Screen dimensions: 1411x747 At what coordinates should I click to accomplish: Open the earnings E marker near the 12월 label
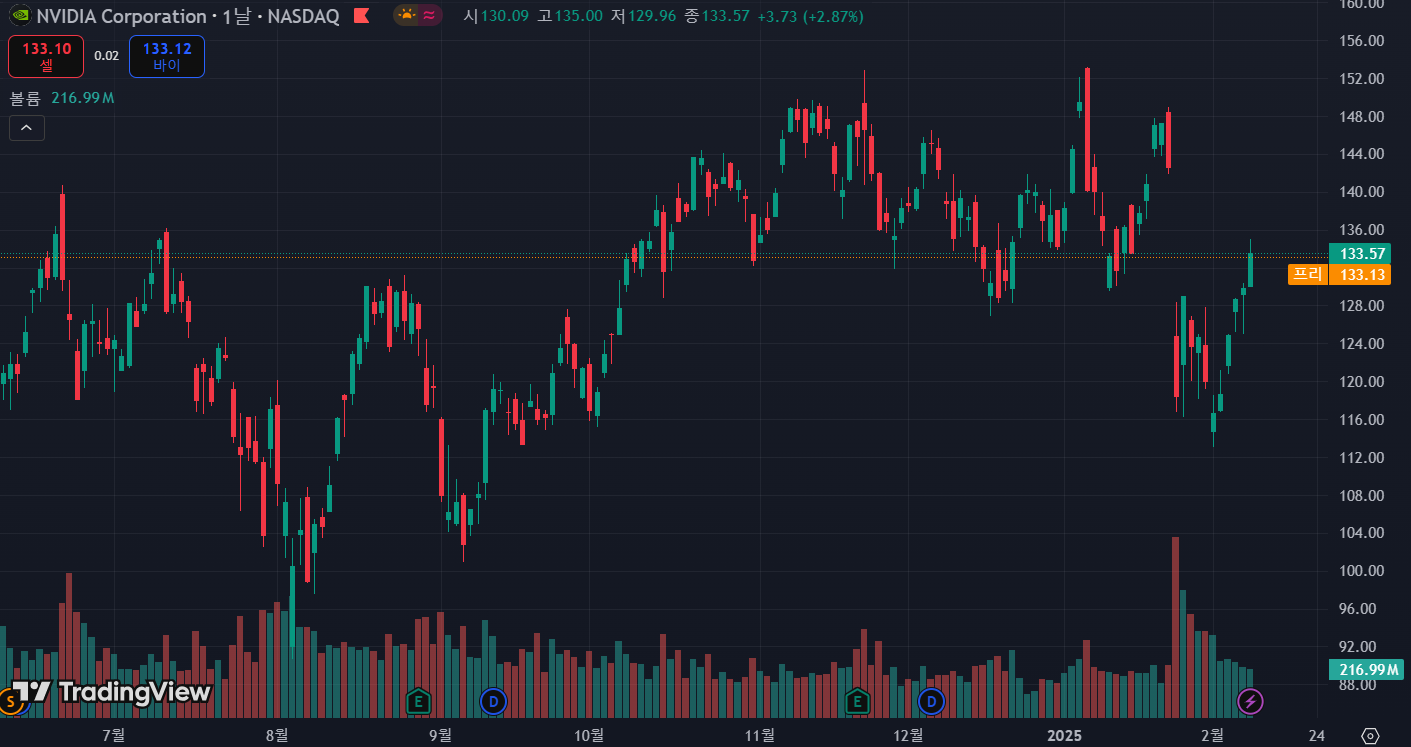tap(856, 701)
